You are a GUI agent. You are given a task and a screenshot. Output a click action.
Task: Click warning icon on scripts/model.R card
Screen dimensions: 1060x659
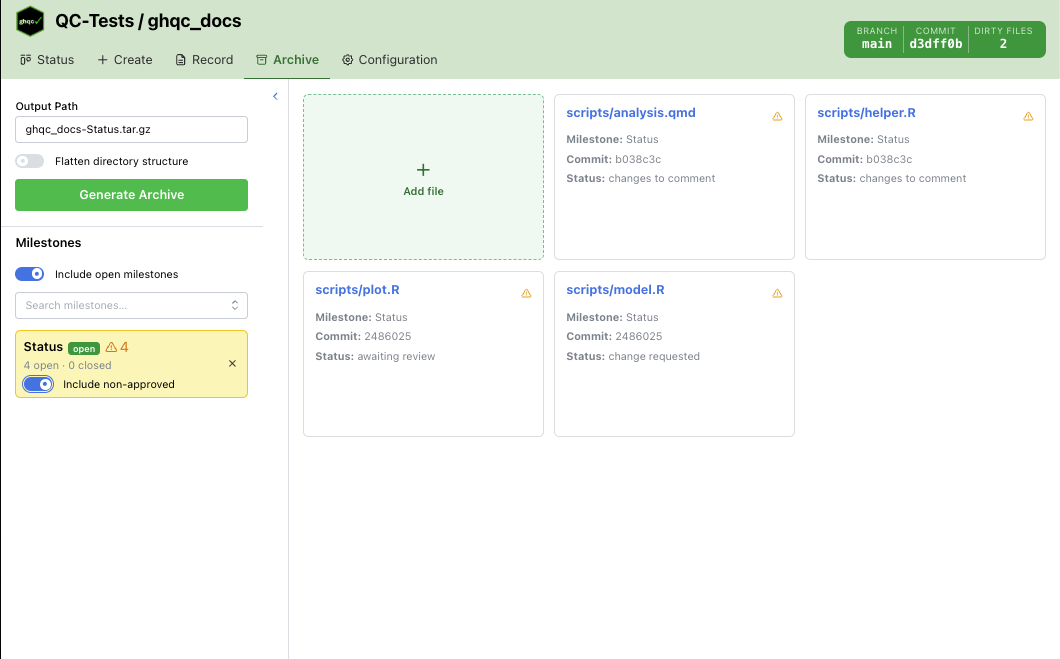(777, 293)
